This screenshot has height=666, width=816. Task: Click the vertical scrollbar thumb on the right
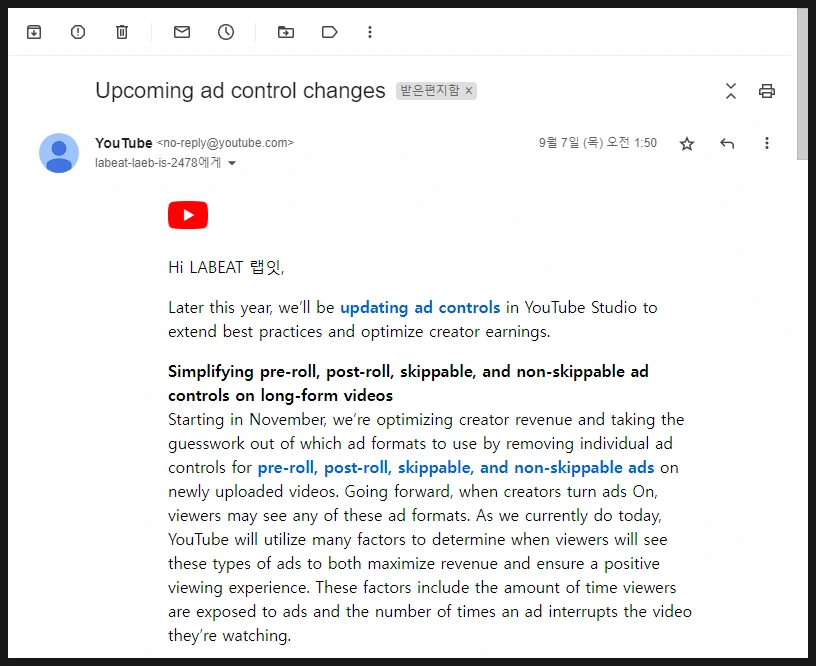click(802, 83)
